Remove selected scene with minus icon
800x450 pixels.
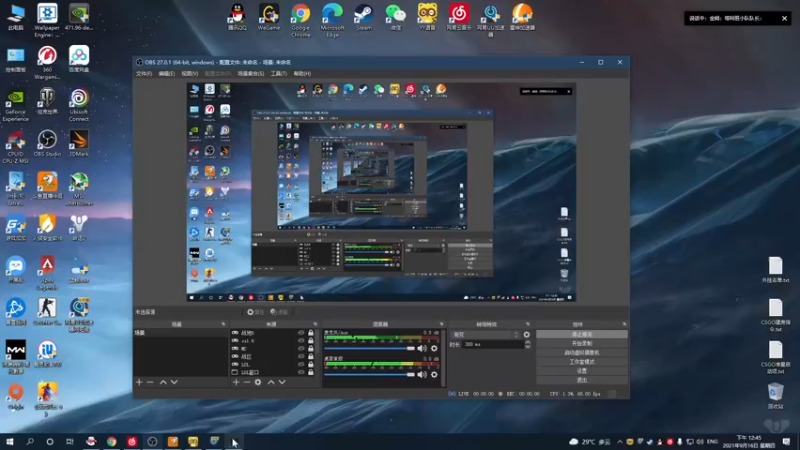coord(150,382)
